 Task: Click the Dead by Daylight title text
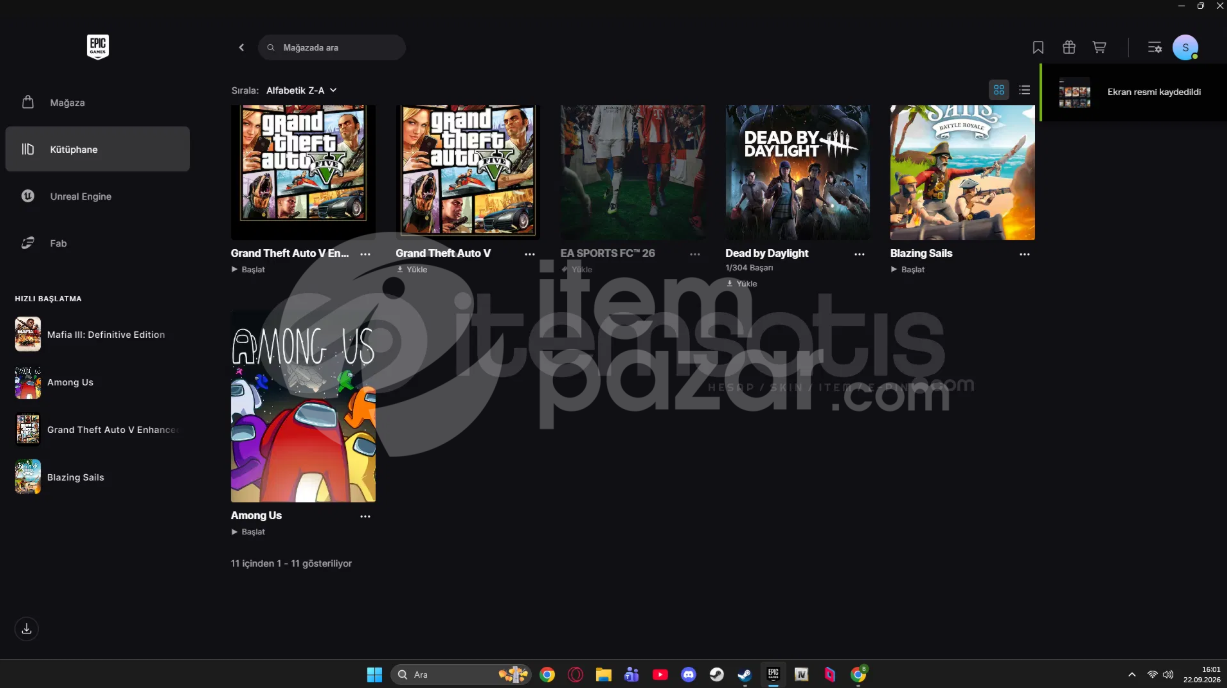coord(767,253)
